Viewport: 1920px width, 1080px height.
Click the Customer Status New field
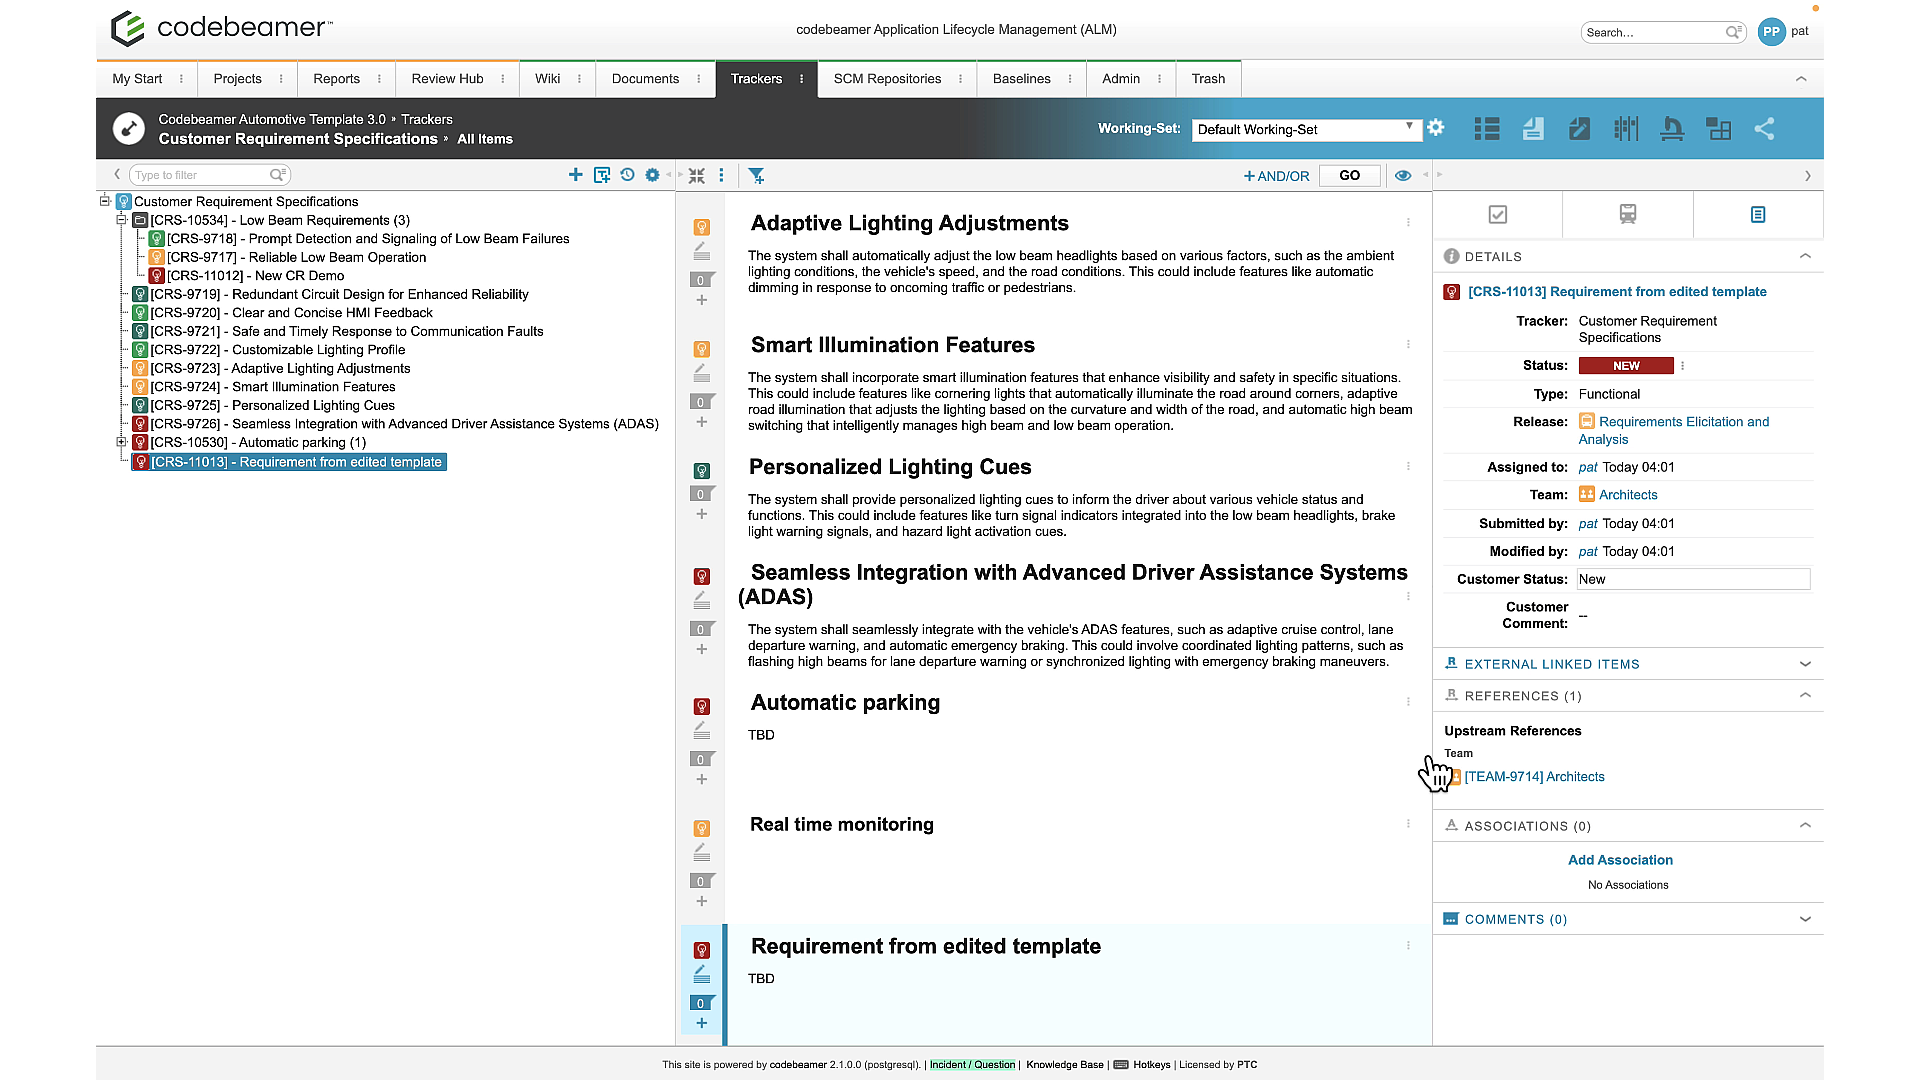point(1693,579)
